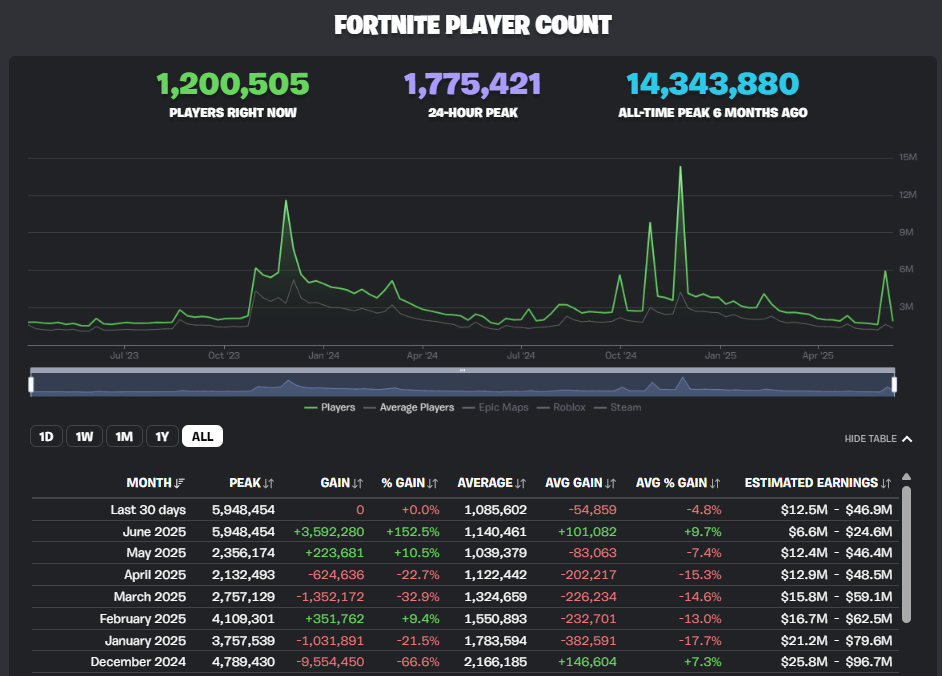Click the December 2024 row label
The width and height of the screenshot is (942, 676).
[x=138, y=662]
